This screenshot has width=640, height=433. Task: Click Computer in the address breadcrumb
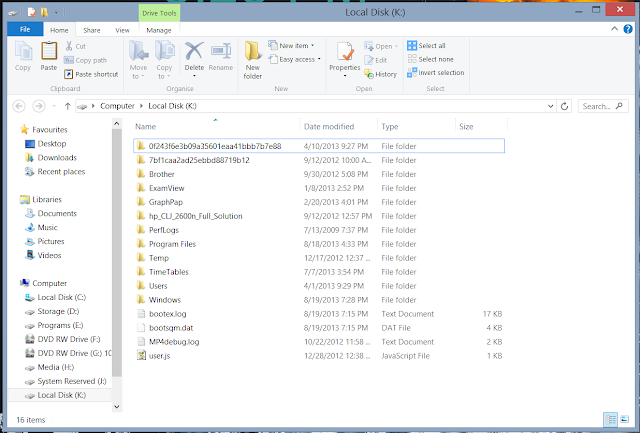click(117, 106)
